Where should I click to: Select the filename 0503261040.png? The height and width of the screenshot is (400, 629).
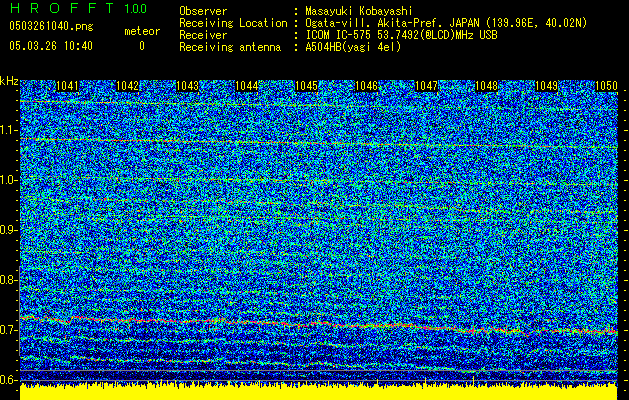coord(51,26)
